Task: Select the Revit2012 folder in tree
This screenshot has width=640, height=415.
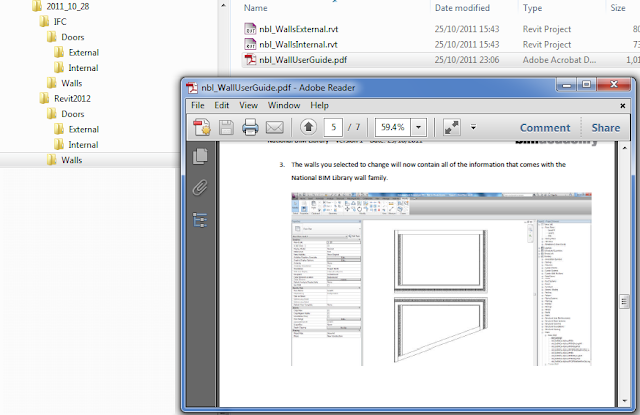Action: pos(65,98)
